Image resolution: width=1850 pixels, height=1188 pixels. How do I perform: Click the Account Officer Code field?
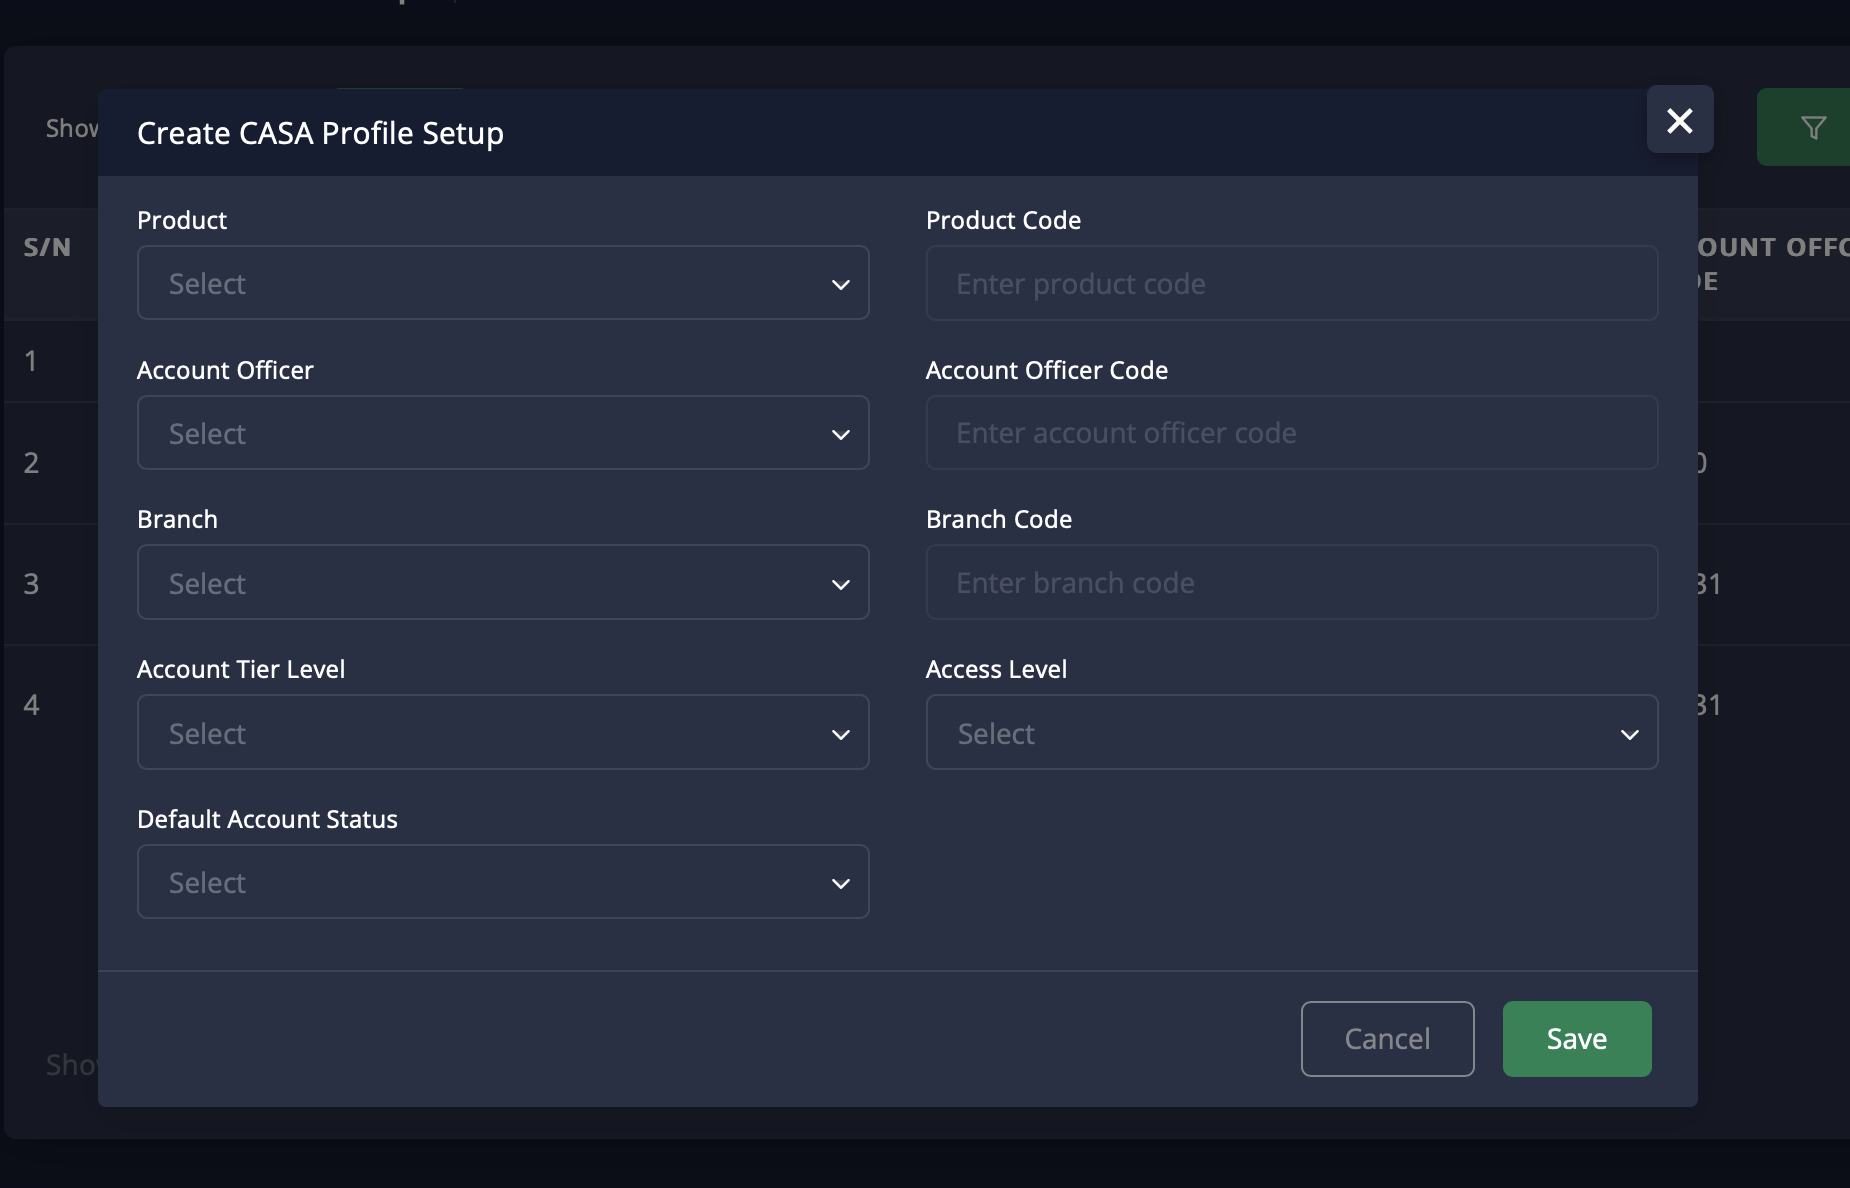[x=1291, y=433]
